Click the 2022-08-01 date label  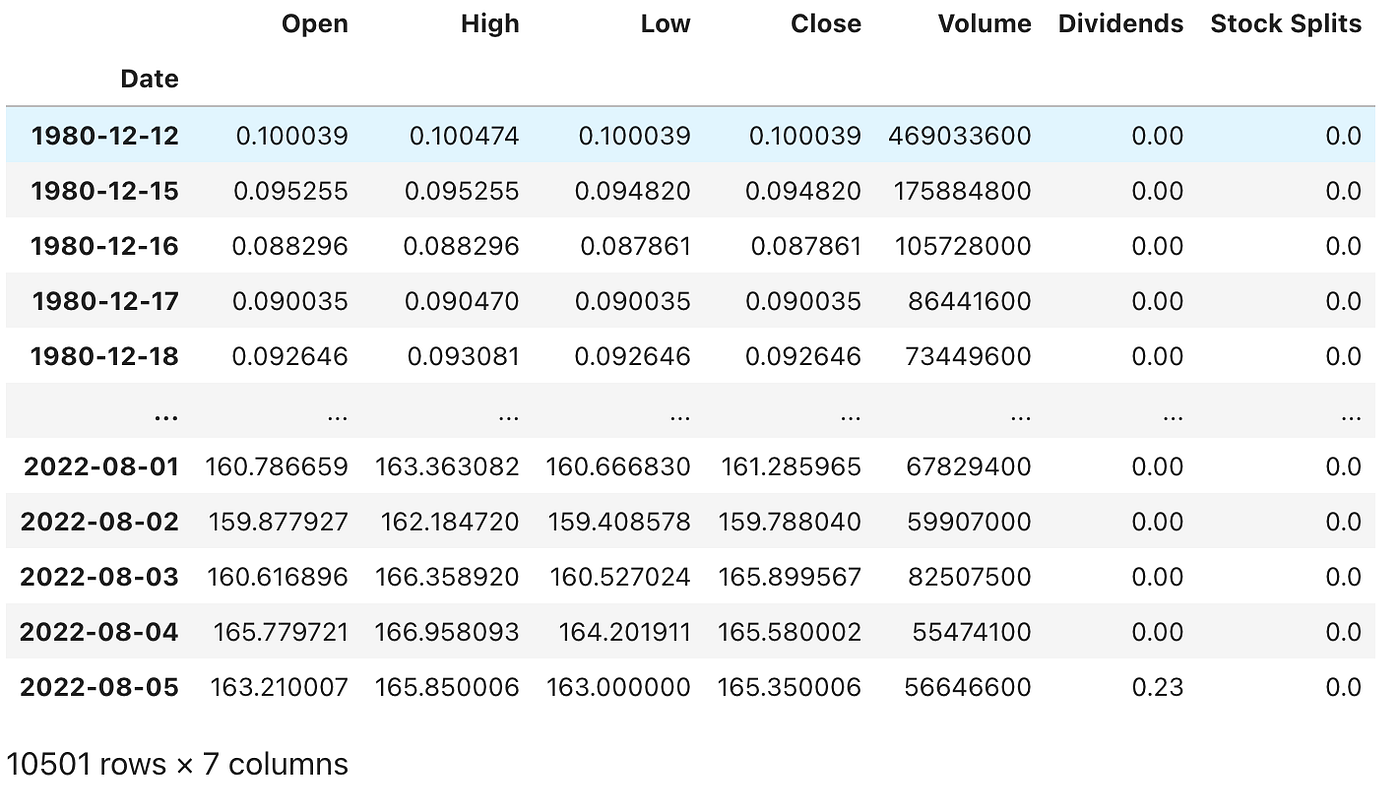click(100, 466)
